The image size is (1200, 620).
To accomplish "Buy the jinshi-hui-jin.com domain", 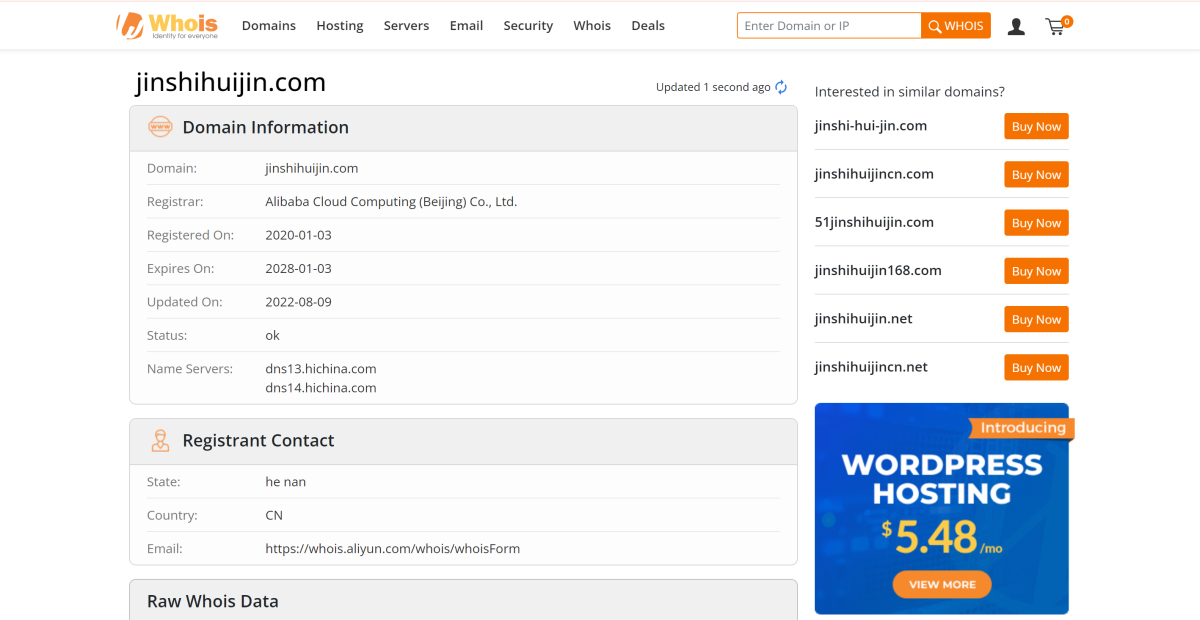I will (1036, 126).
